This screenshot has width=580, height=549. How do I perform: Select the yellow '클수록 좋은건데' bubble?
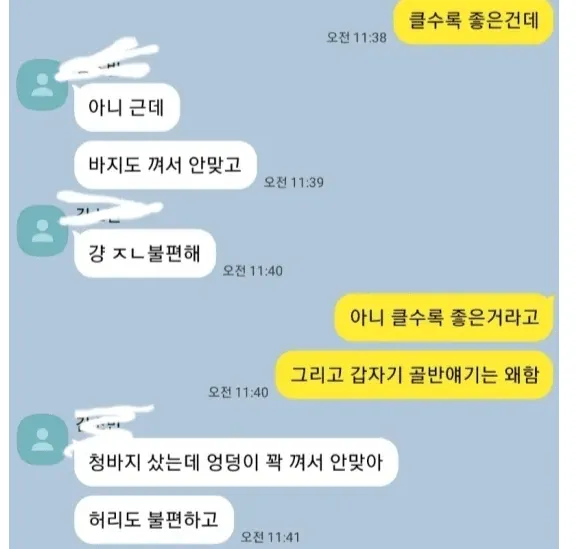pyautogui.click(x=473, y=21)
